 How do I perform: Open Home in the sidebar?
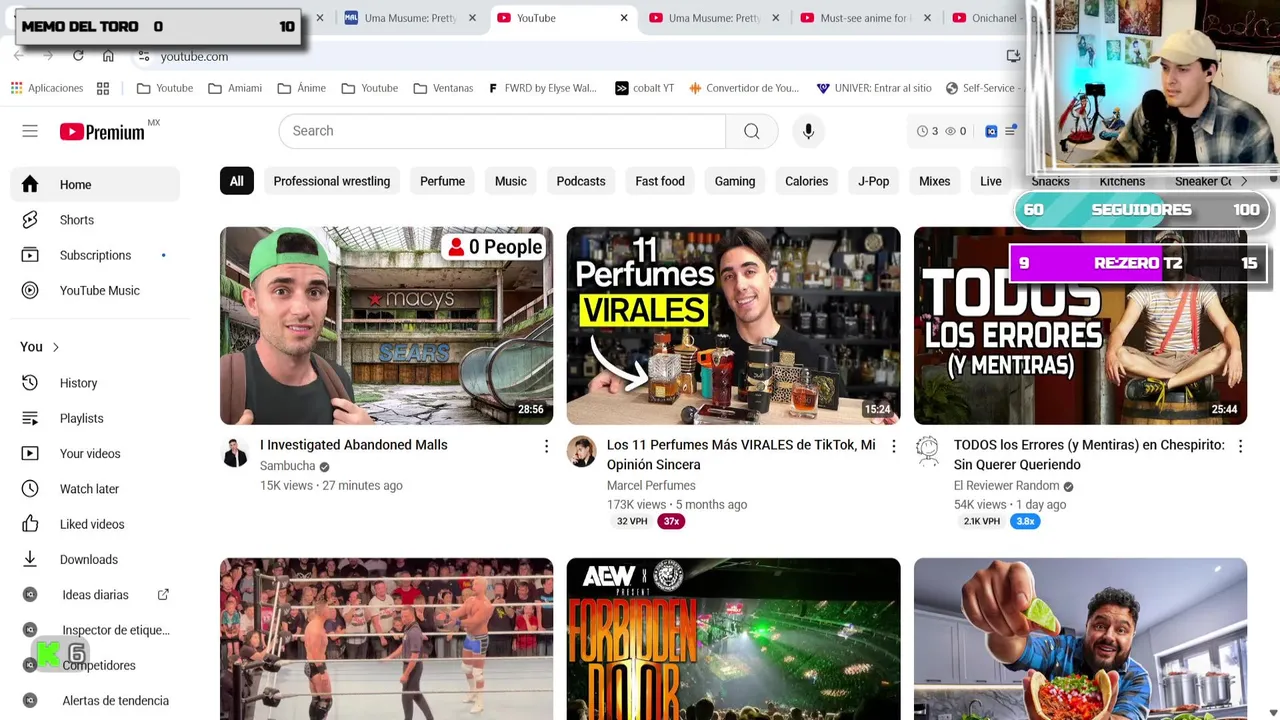[x=95, y=185]
